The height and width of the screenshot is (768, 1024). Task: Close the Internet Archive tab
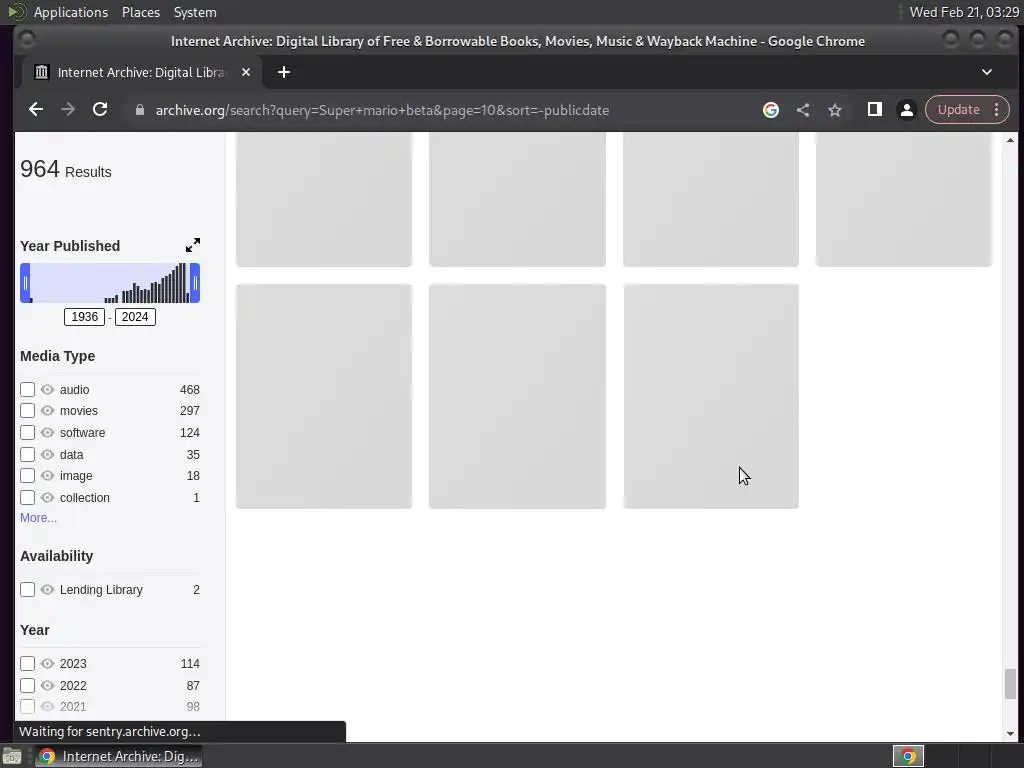(x=246, y=72)
